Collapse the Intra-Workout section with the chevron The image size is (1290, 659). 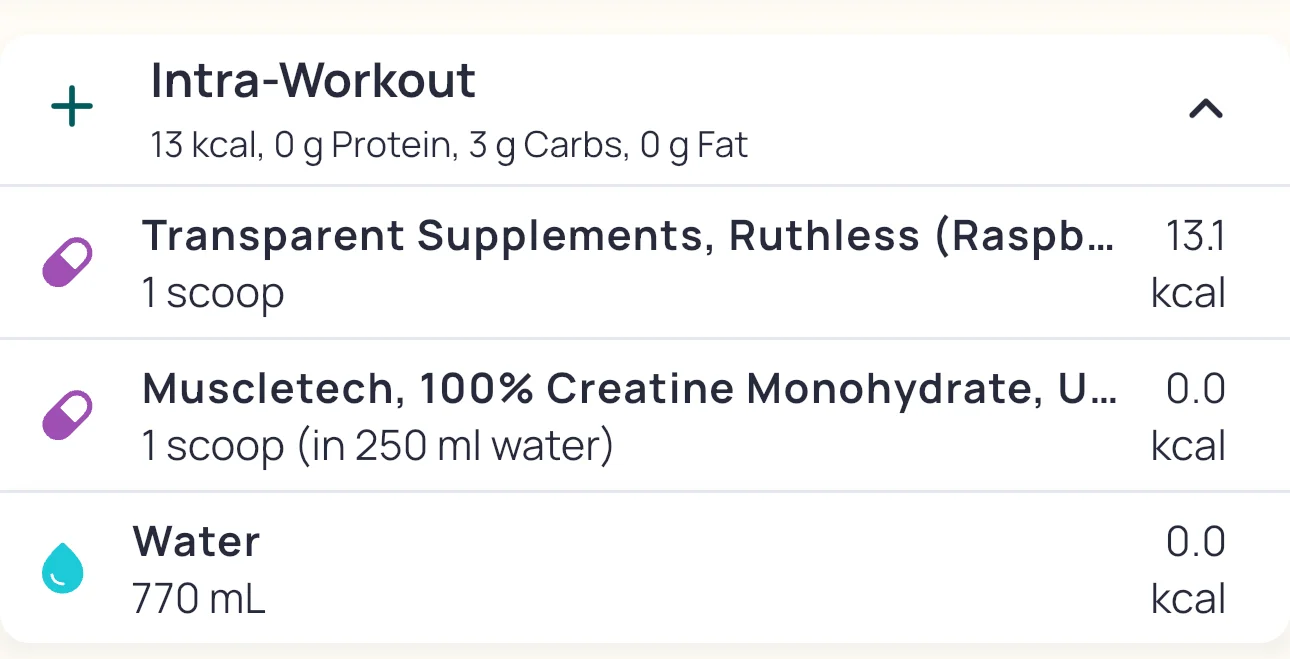(x=1206, y=109)
